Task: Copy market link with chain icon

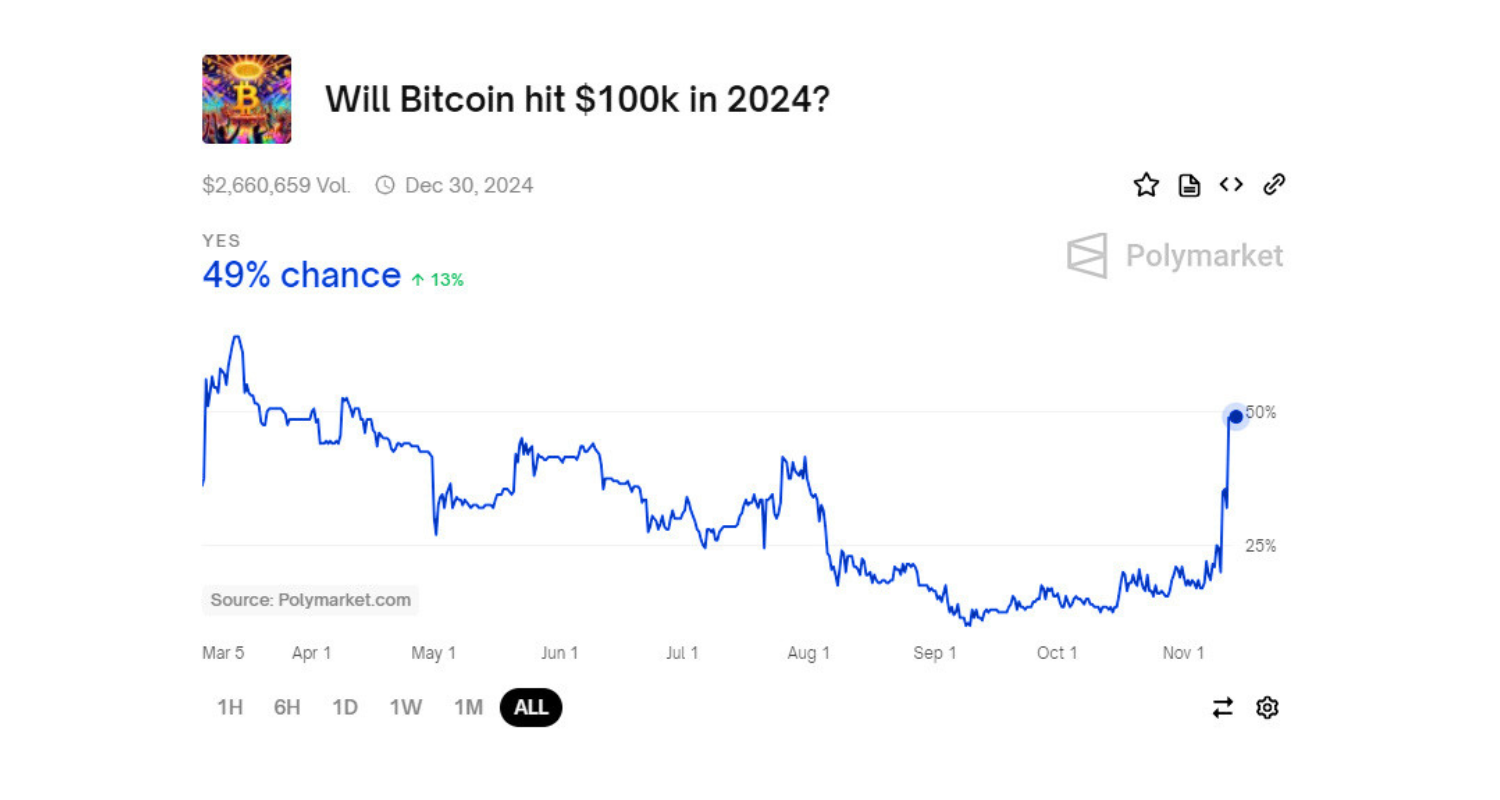Action: [1274, 185]
